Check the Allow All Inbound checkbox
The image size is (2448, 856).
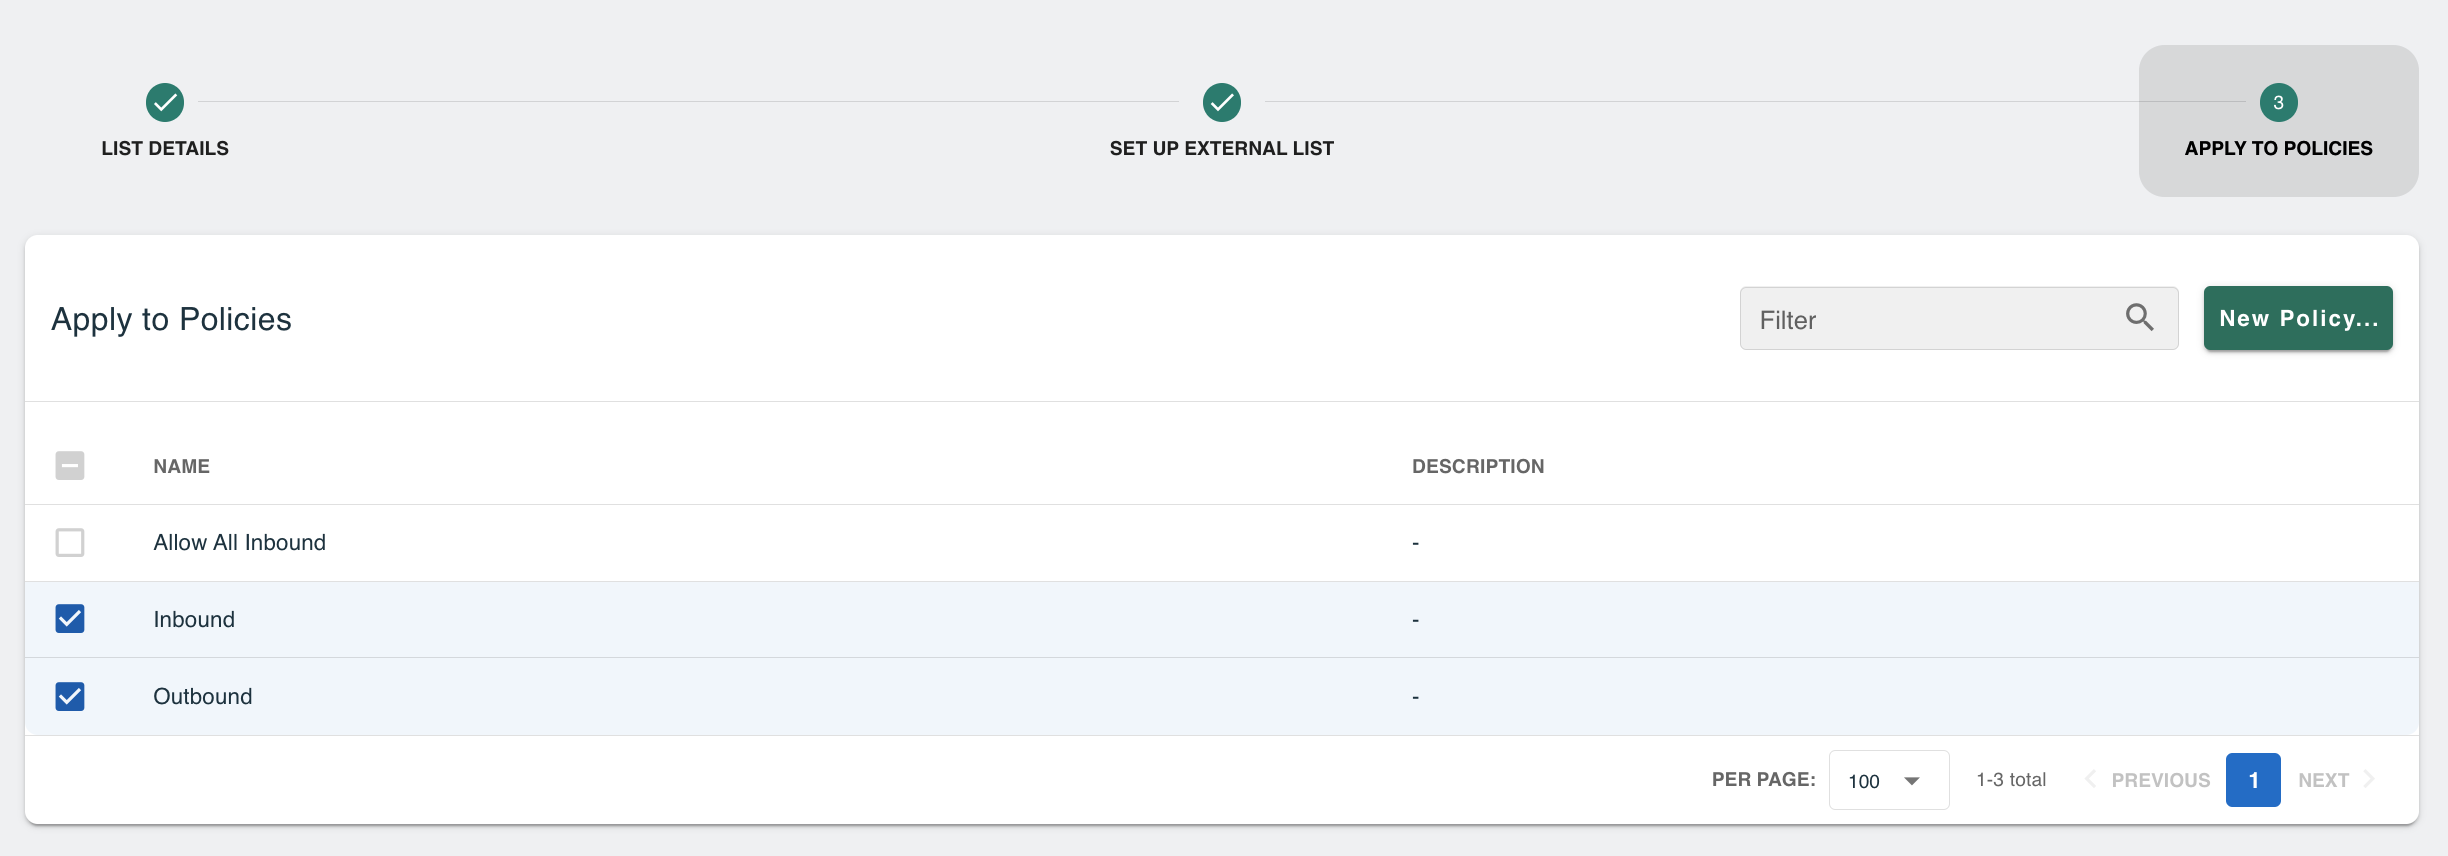[x=70, y=542]
